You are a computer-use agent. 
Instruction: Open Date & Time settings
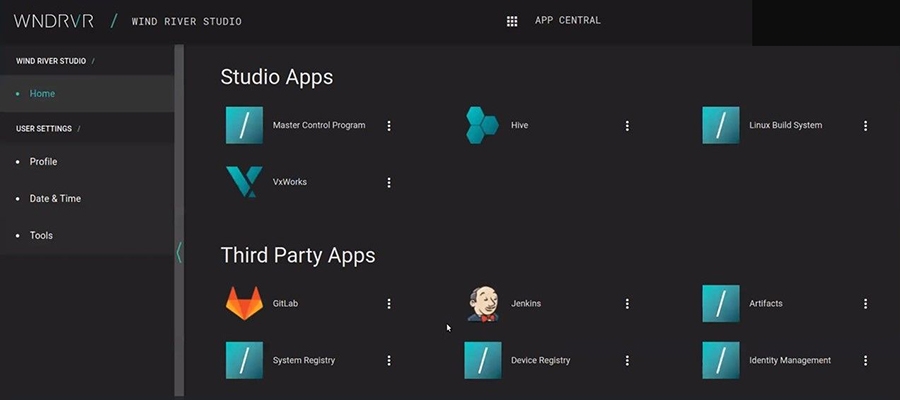click(87, 199)
